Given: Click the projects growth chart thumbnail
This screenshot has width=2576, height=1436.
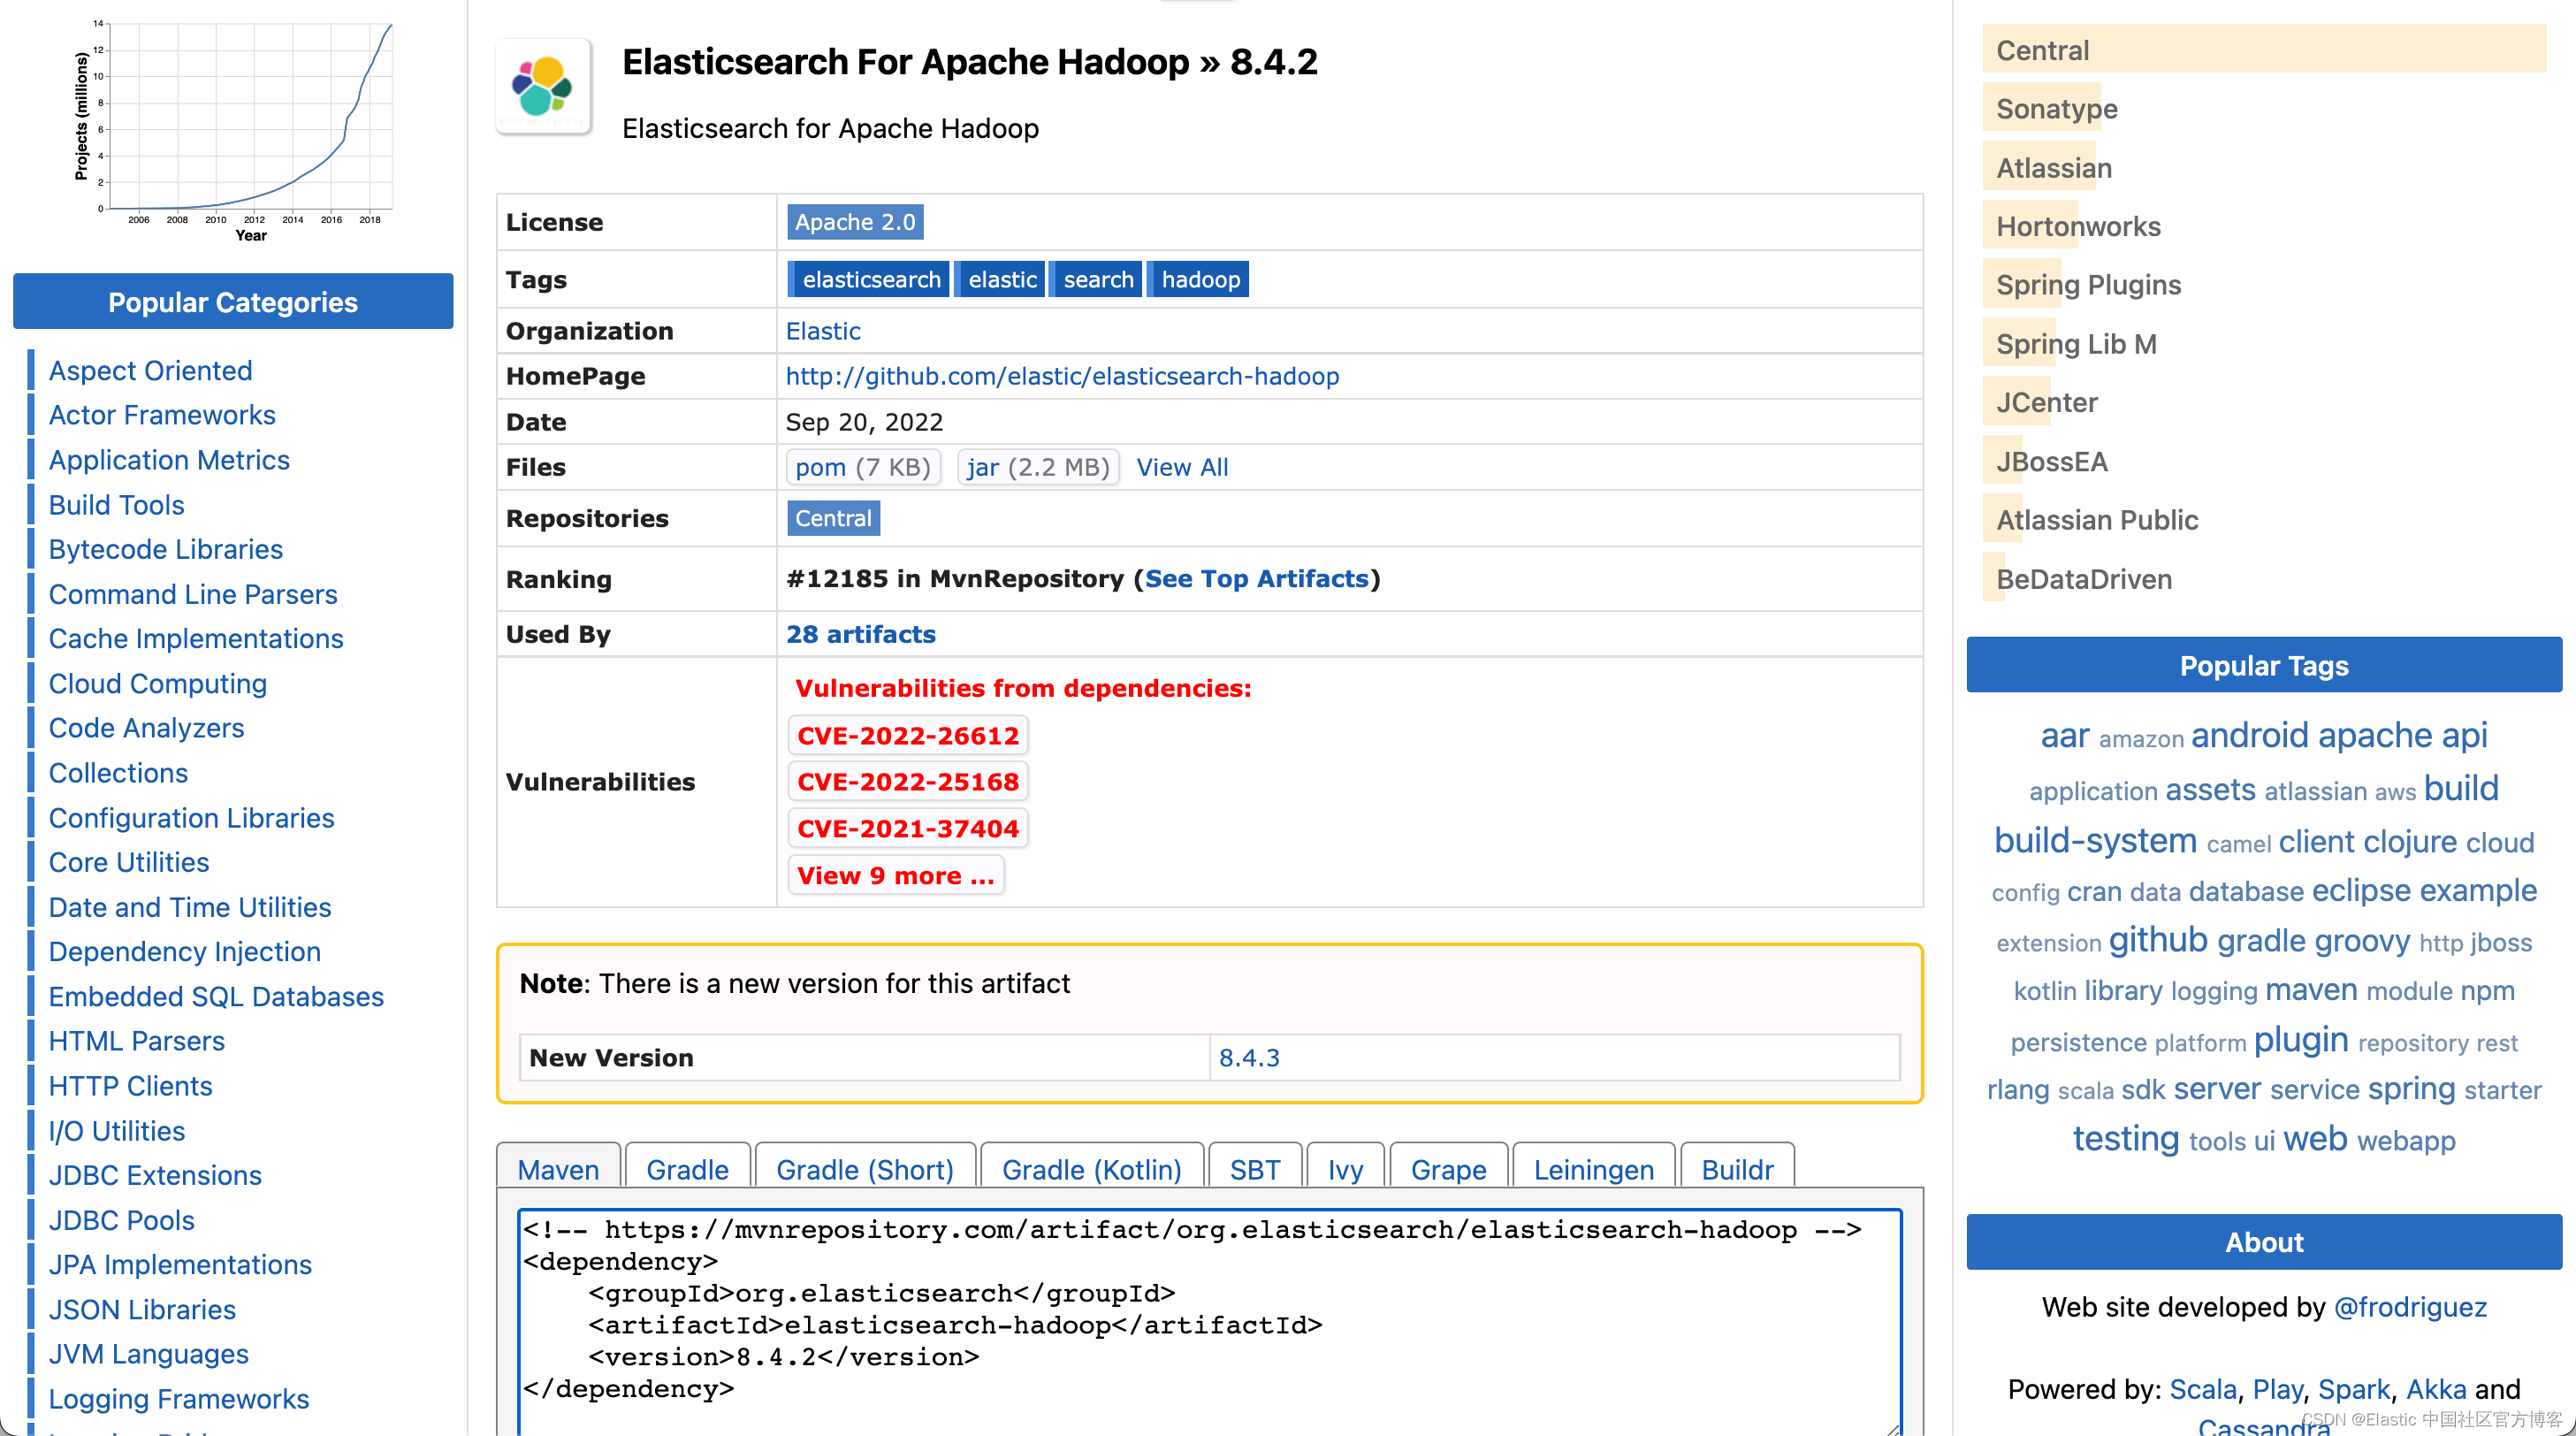Looking at the screenshot, I should click(x=238, y=125).
